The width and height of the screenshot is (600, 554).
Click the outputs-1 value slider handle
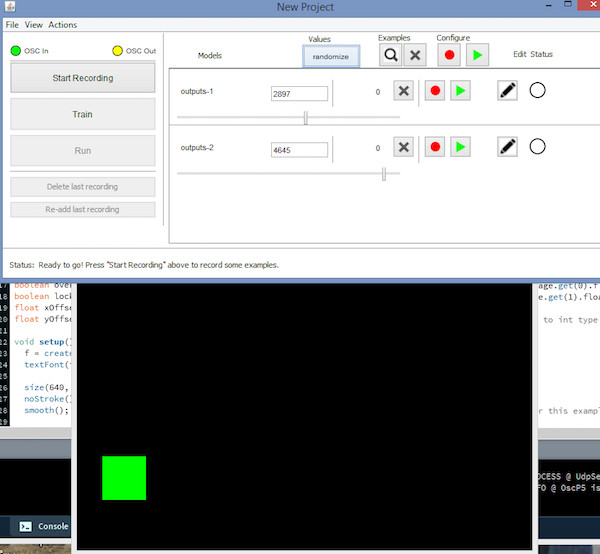point(306,117)
